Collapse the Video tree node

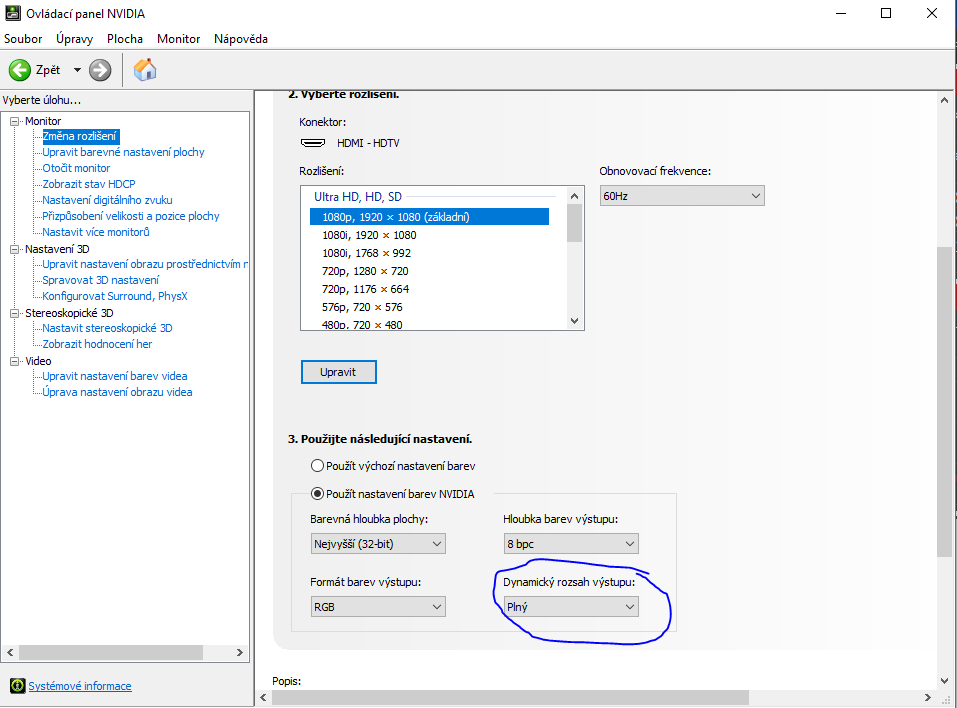coord(15,361)
